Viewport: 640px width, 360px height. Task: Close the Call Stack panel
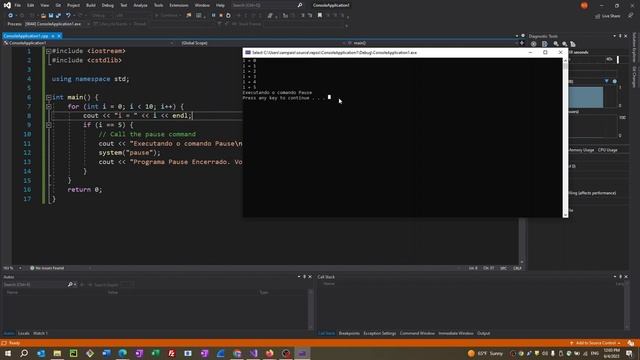626,277
